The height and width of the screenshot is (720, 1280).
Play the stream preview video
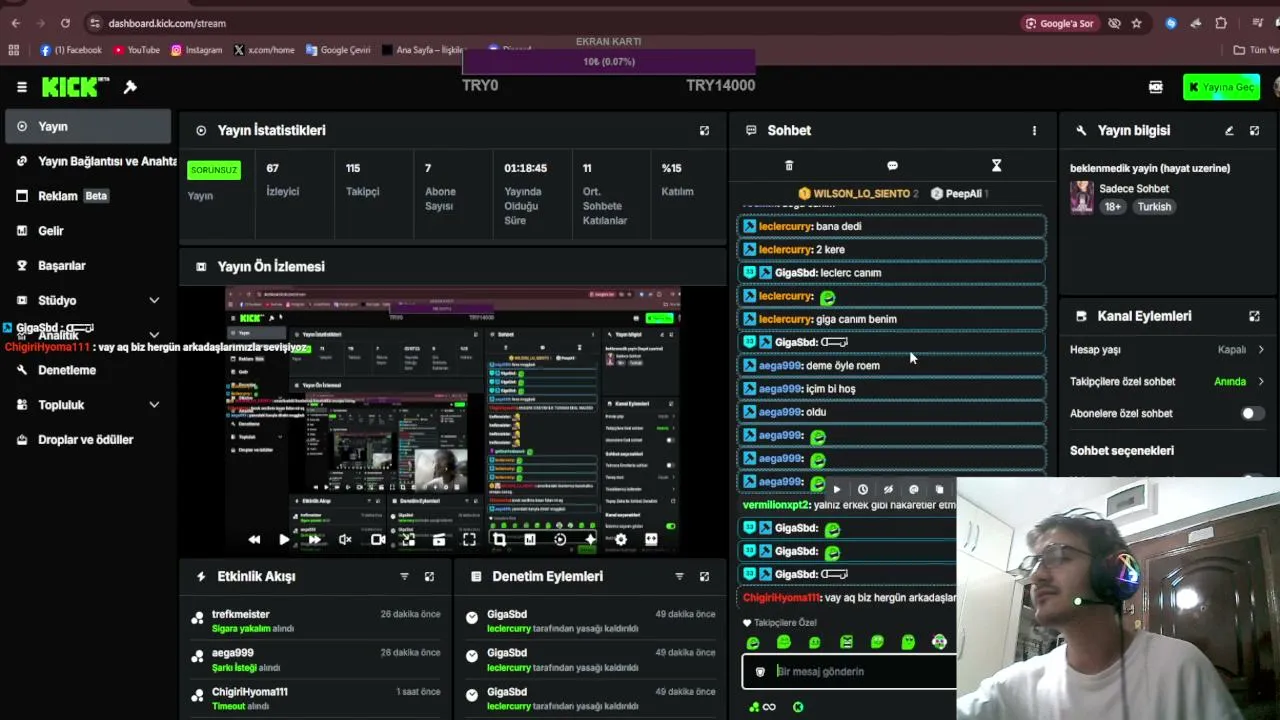284,539
